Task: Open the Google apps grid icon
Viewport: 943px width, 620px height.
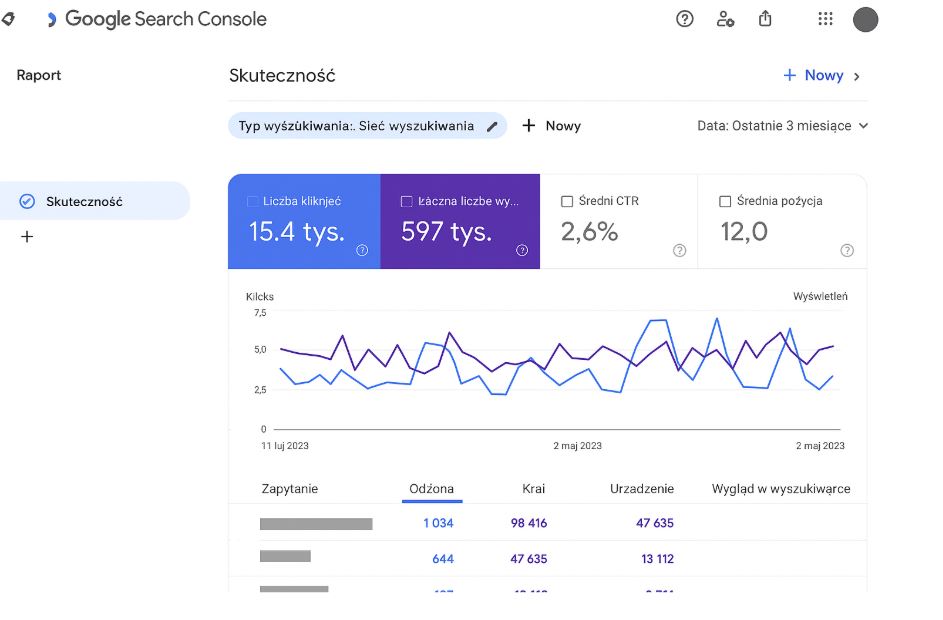Action: 825,19
